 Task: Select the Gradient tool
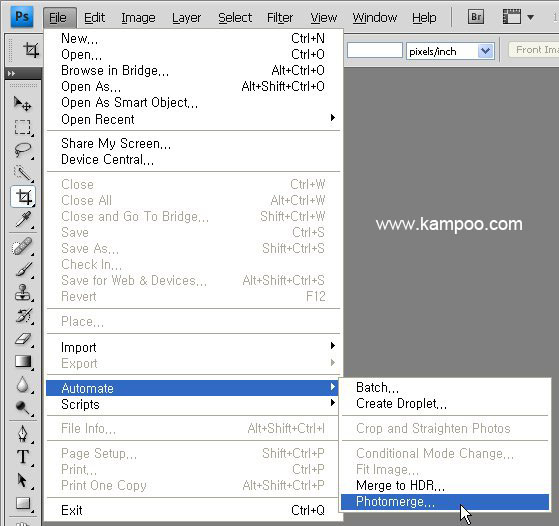tap(23, 361)
